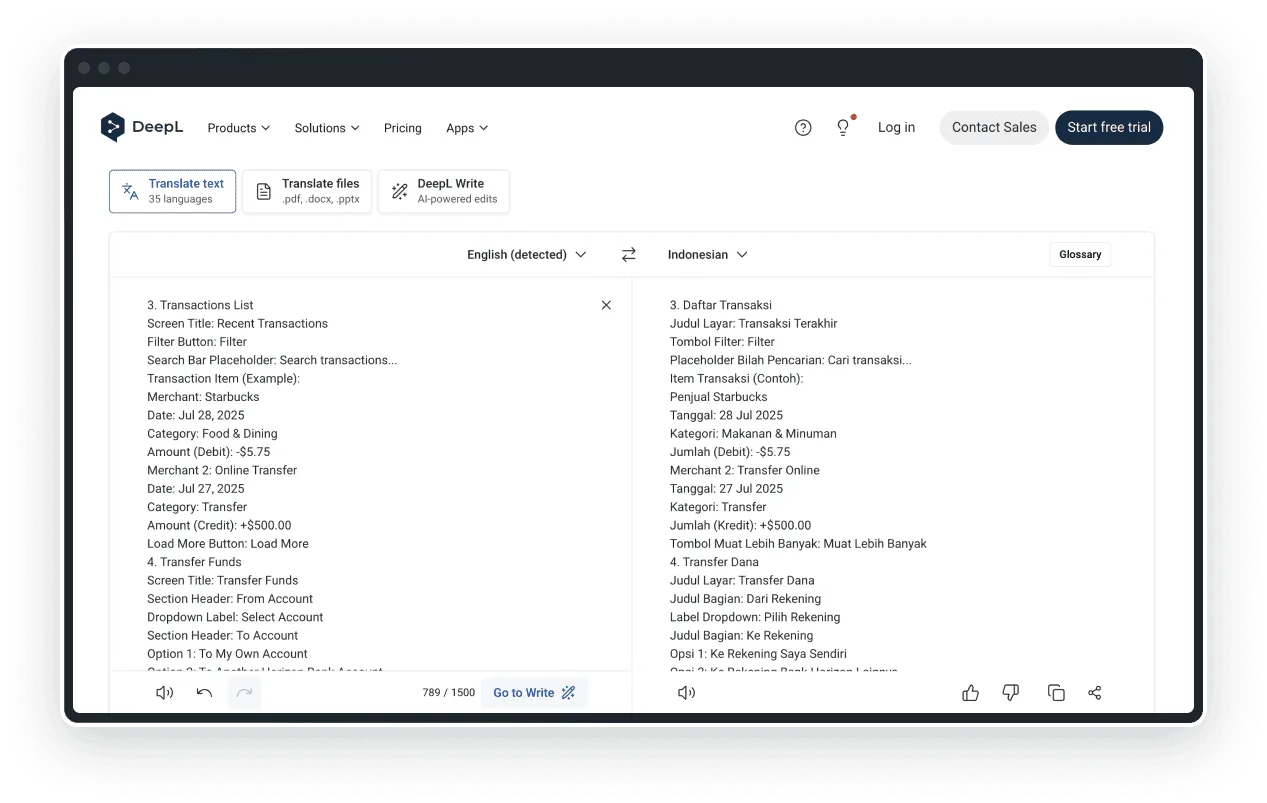Undo the last edit in source text
Viewport: 1267px width, 803px height.
[204, 692]
